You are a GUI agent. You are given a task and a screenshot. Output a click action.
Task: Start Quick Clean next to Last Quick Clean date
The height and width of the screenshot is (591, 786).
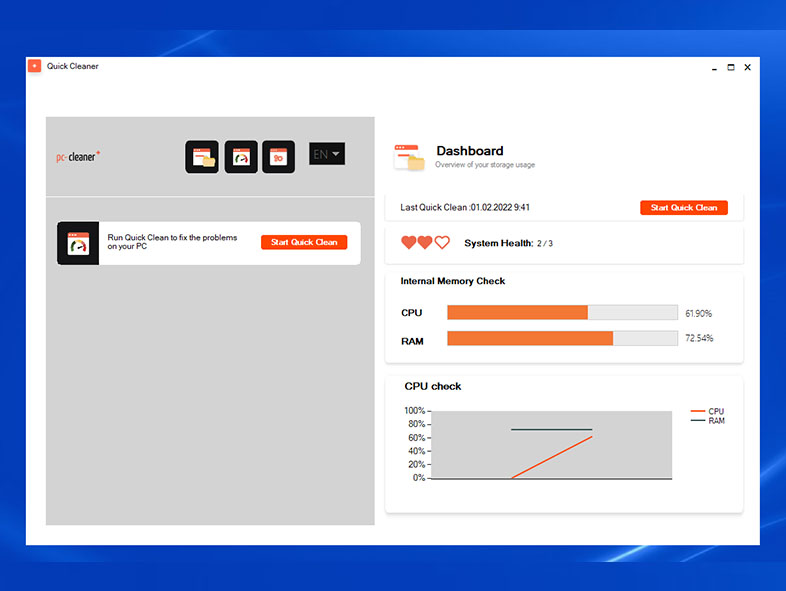click(684, 208)
